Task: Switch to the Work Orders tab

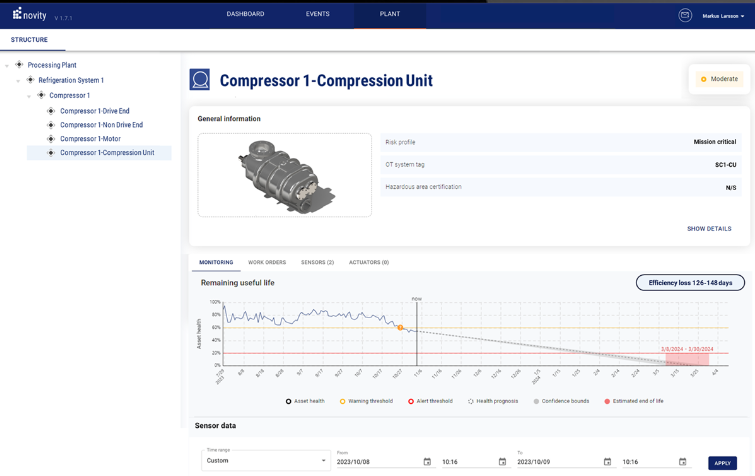Action: click(x=267, y=262)
